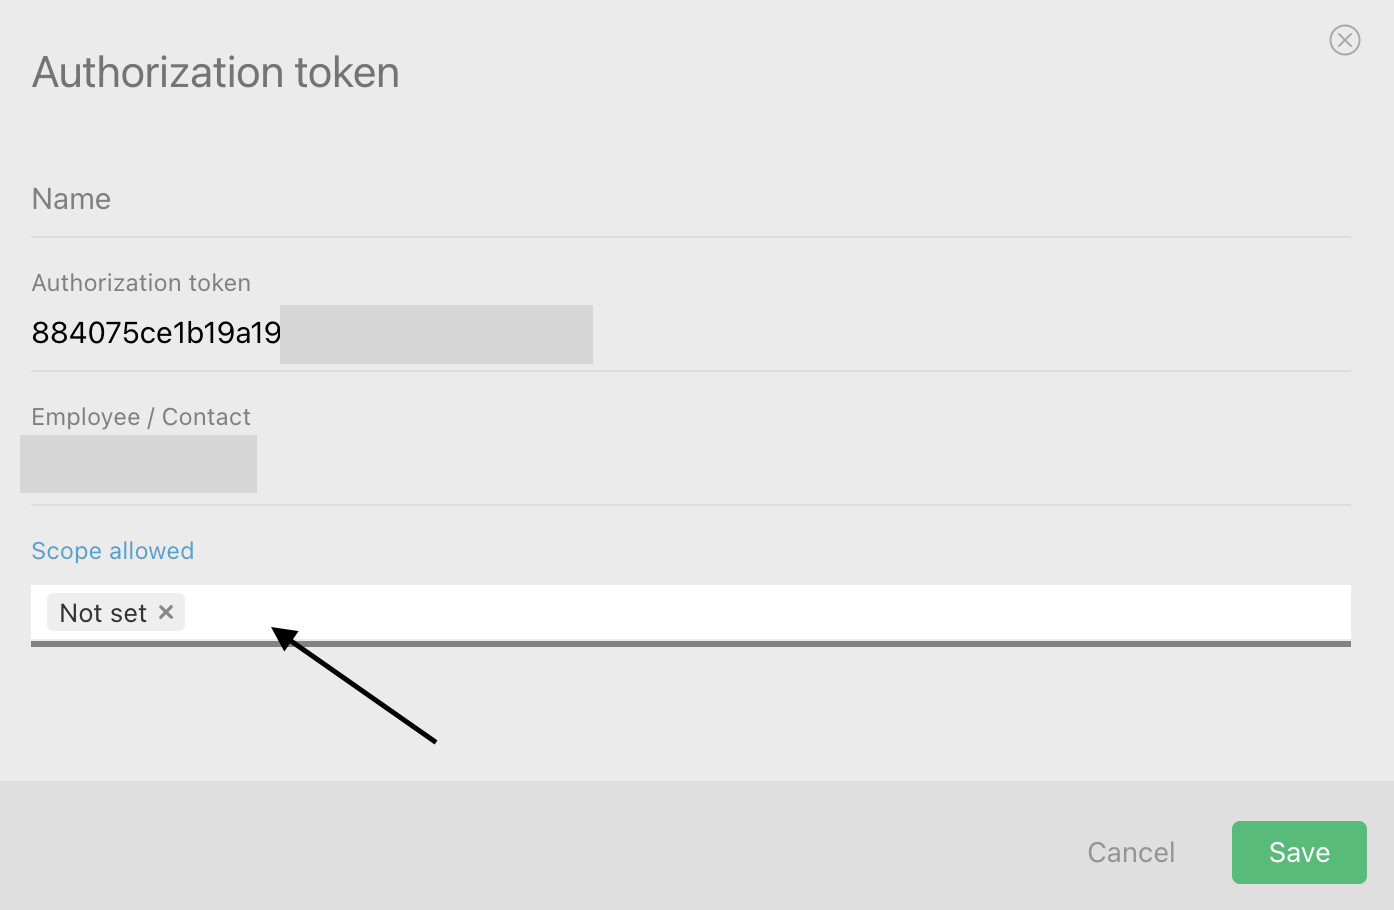Click the empty area right of "Not set"
This screenshot has width=1394, height=910.
[760, 613]
